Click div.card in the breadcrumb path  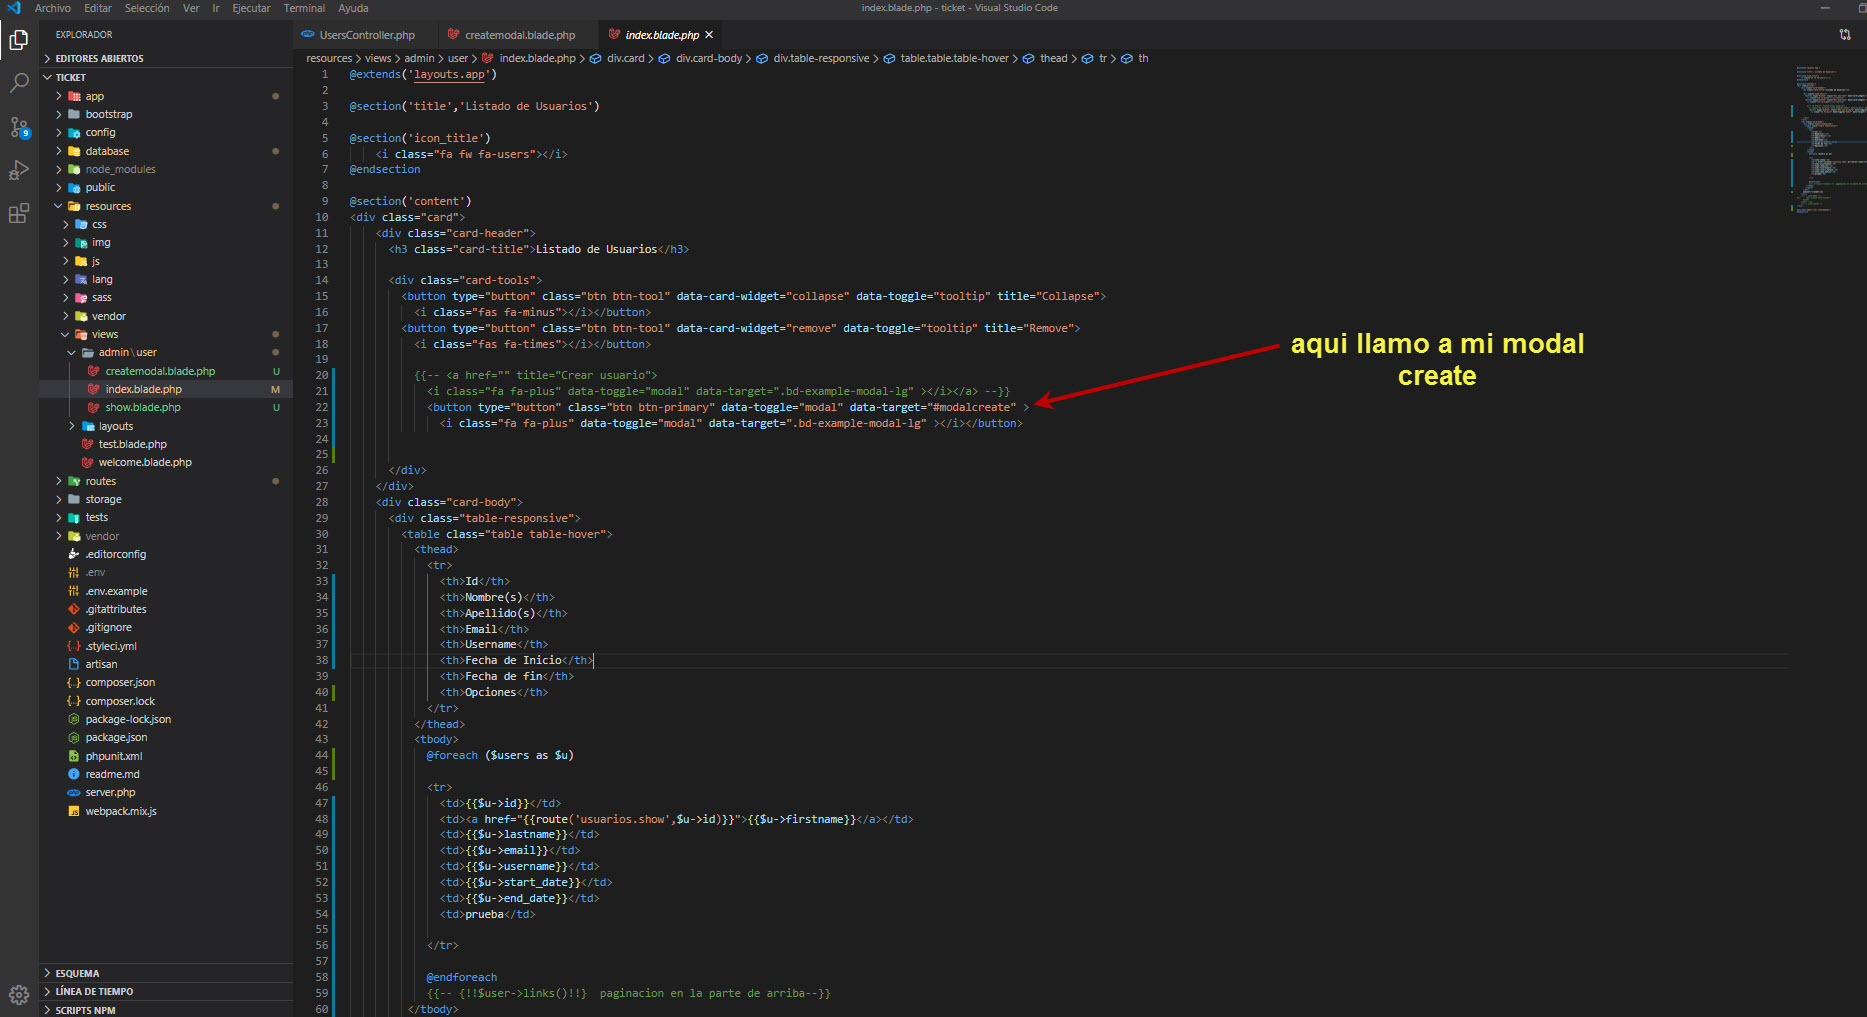(x=617, y=59)
